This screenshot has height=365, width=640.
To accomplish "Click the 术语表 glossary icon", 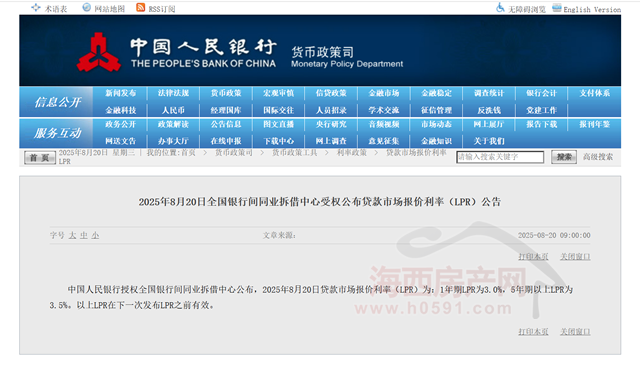I will [x=36, y=8].
